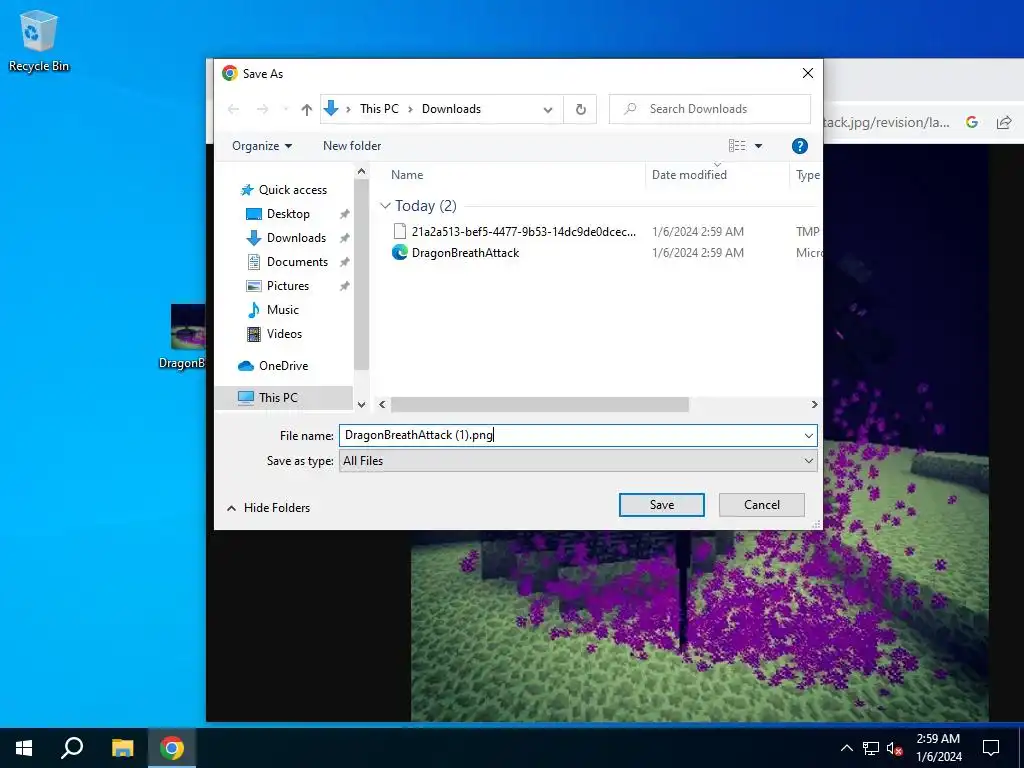
Task: Open the view options dropdown arrow
Action: coord(759,146)
